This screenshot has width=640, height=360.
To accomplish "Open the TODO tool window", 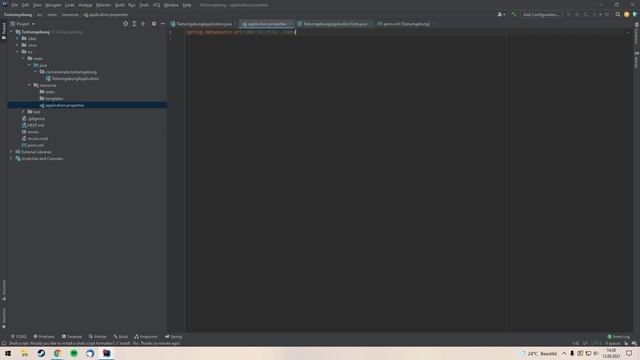I will click(x=19, y=337).
